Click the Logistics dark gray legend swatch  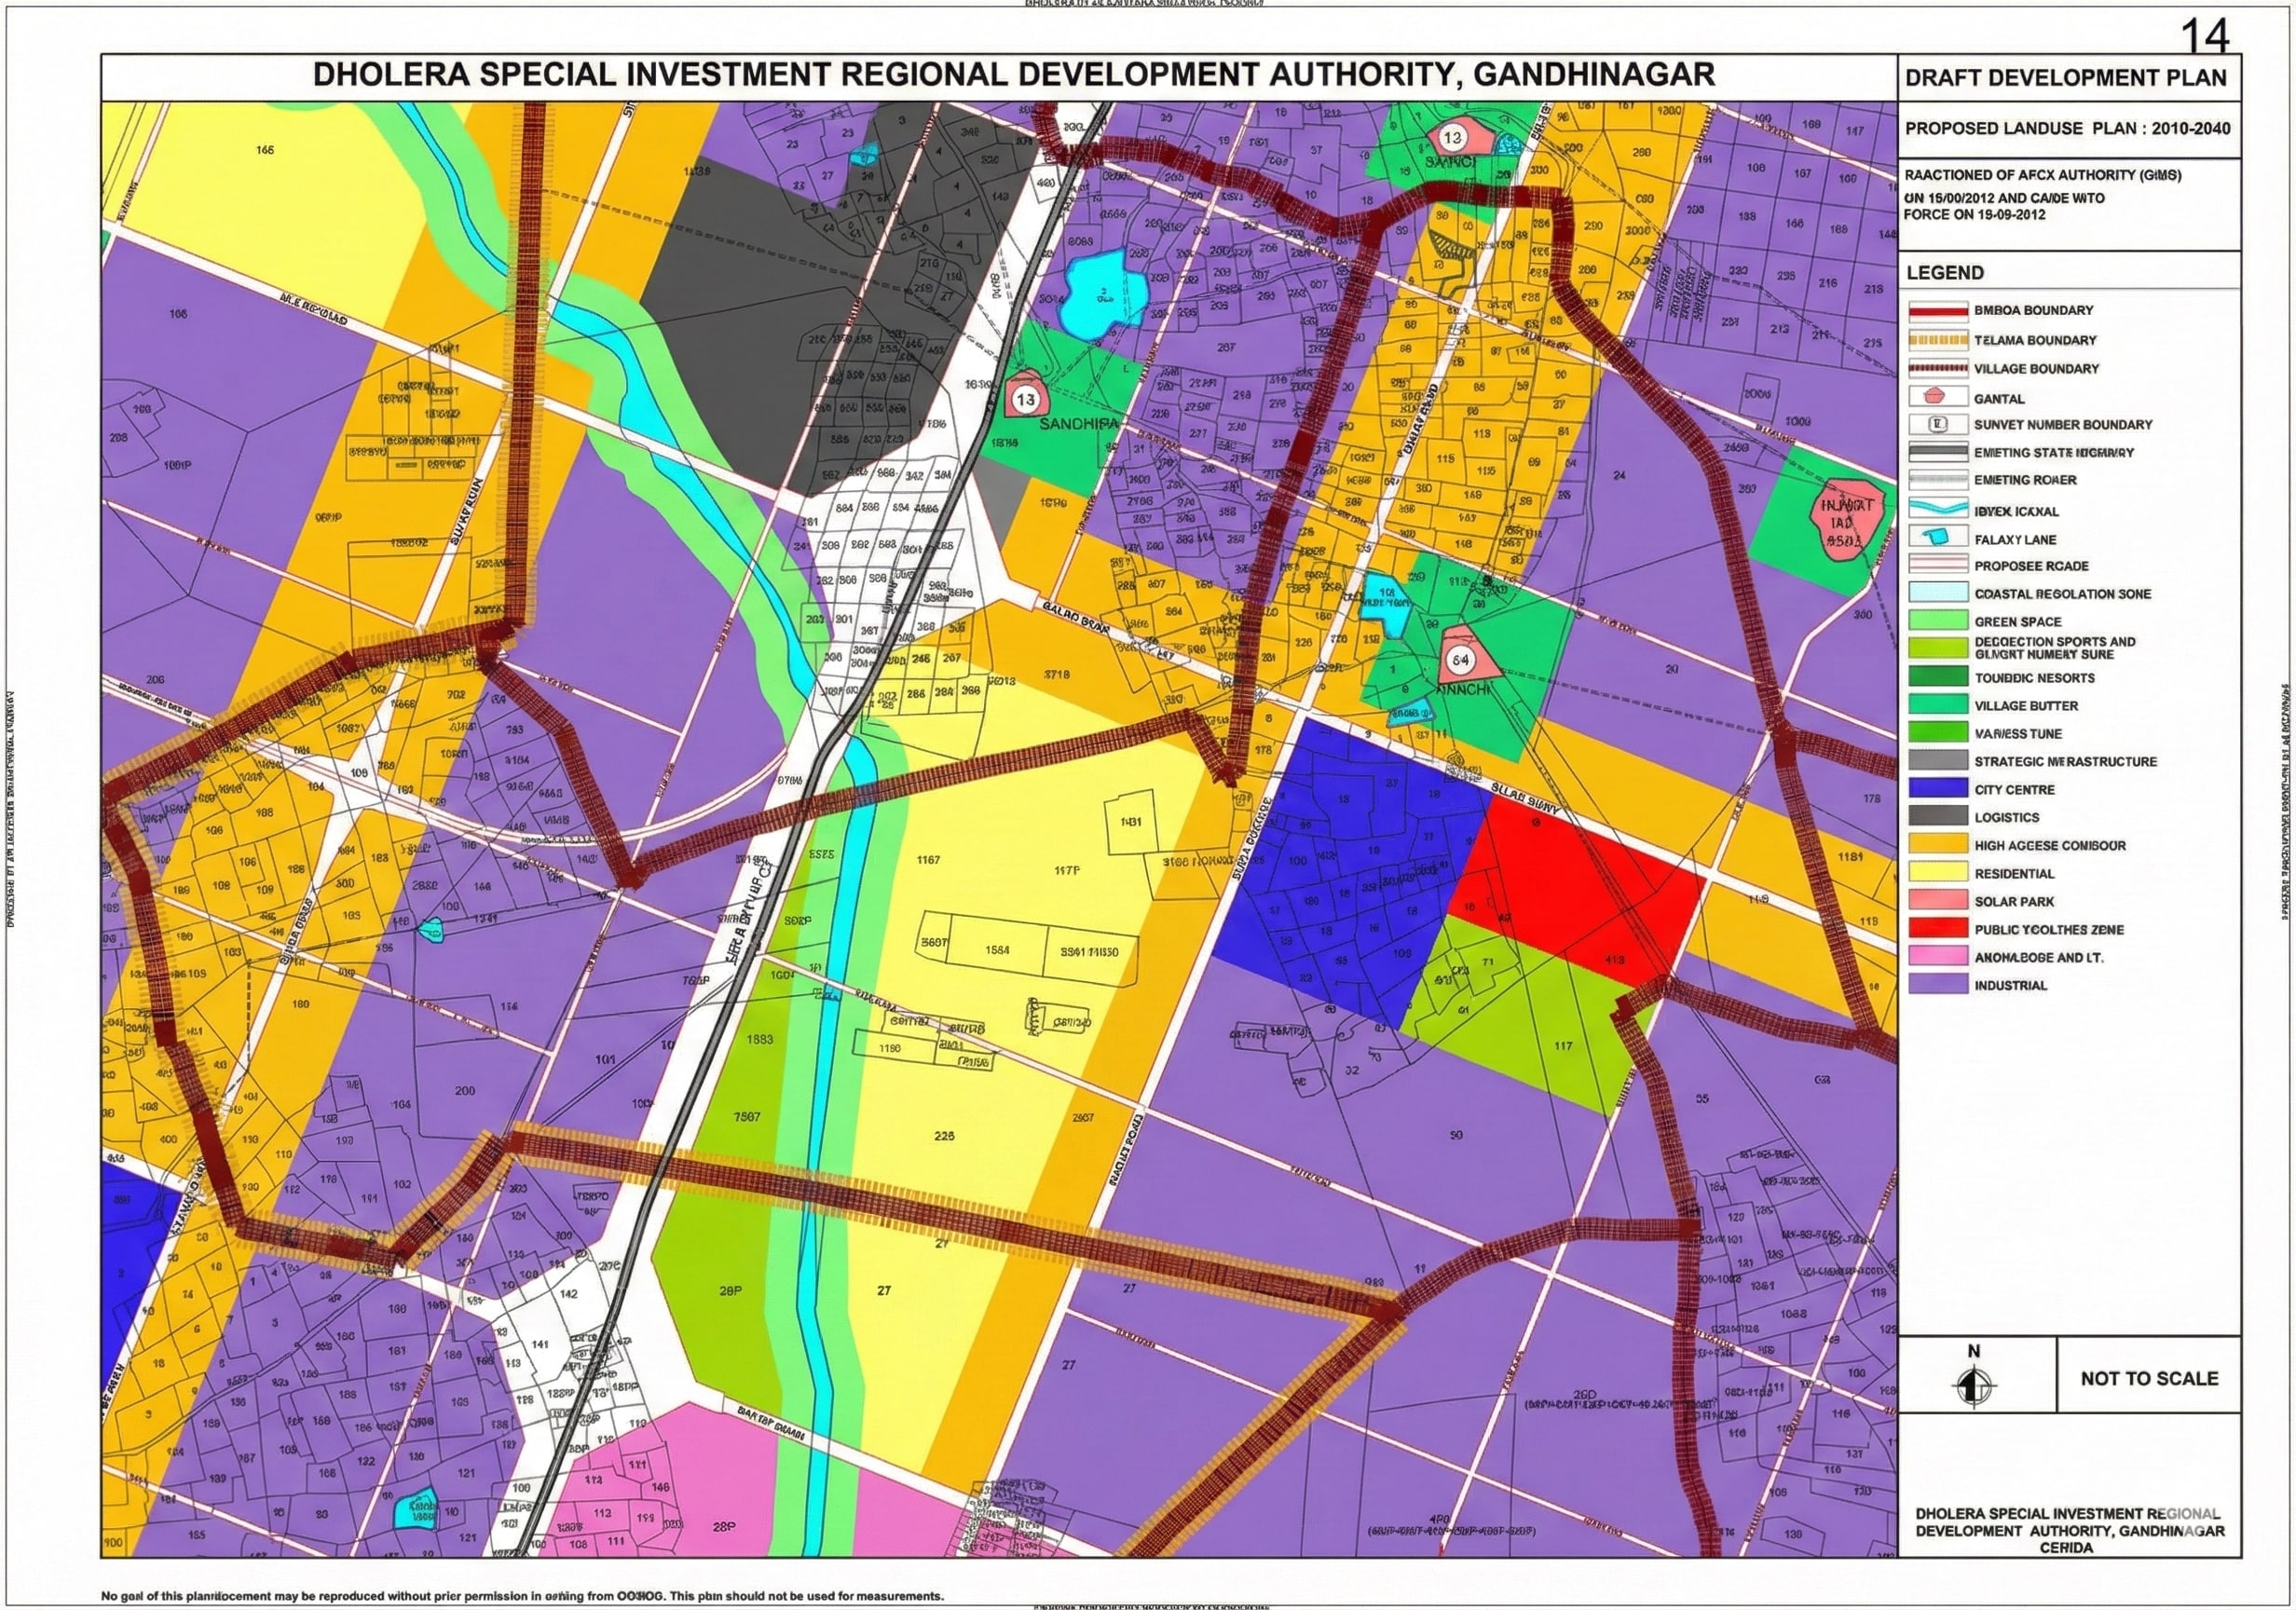[x=1938, y=817]
